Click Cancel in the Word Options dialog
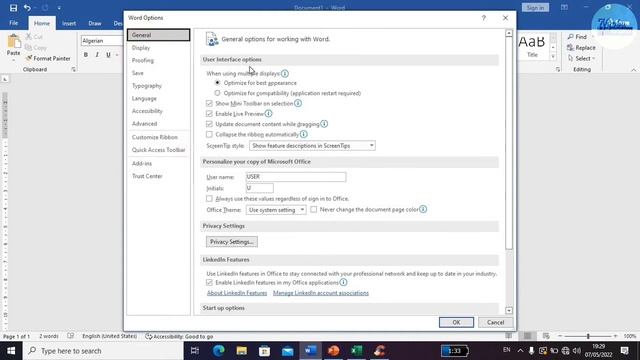This screenshot has width=640, height=360. pyautogui.click(x=495, y=322)
